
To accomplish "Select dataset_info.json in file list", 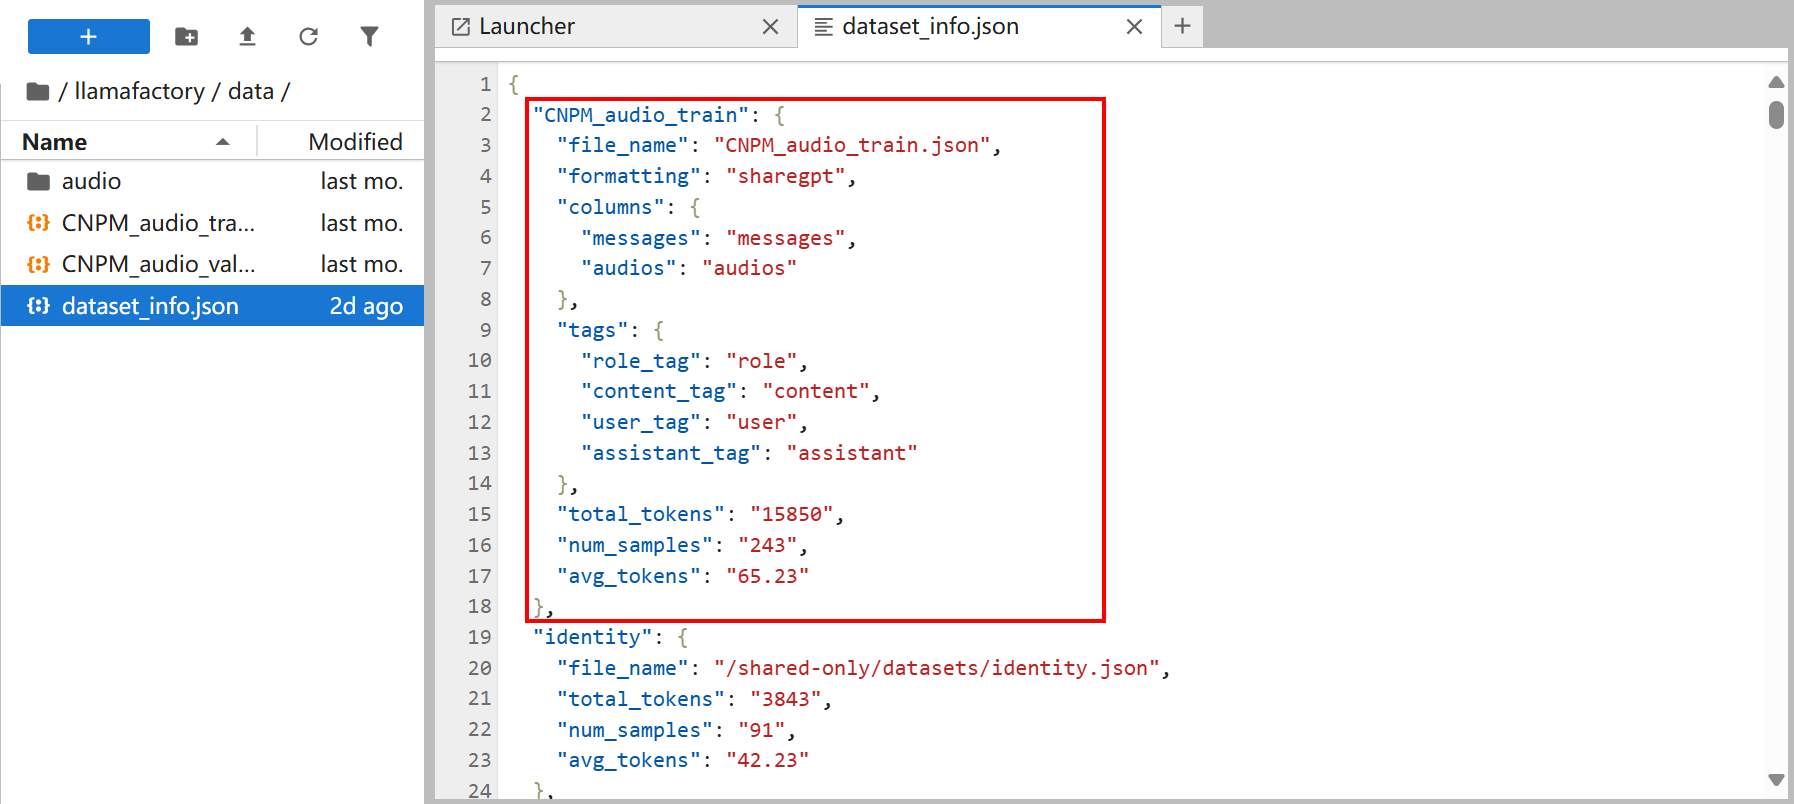I will [x=150, y=306].
